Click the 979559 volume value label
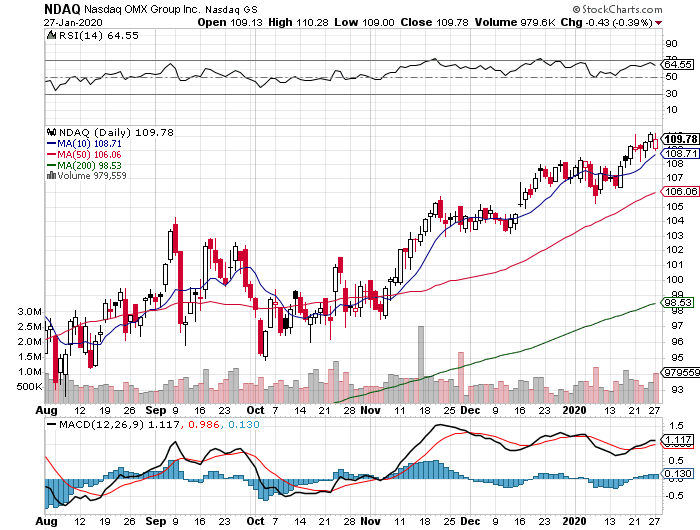The width and height of the screenshot is (700, 530). (679, 373)
